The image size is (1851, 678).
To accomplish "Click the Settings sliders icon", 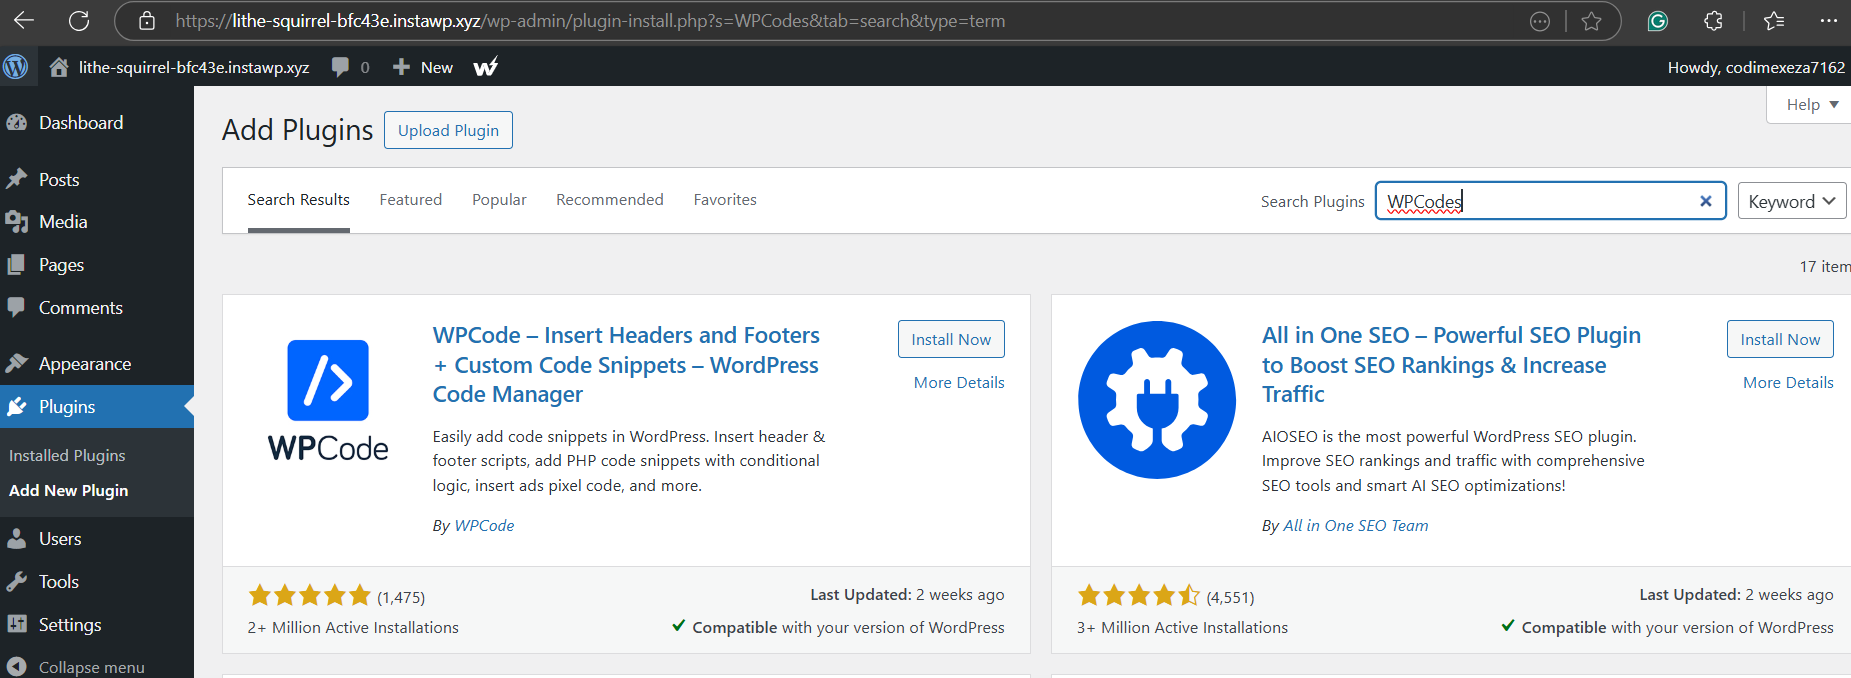I will click(x=17, y=624).
